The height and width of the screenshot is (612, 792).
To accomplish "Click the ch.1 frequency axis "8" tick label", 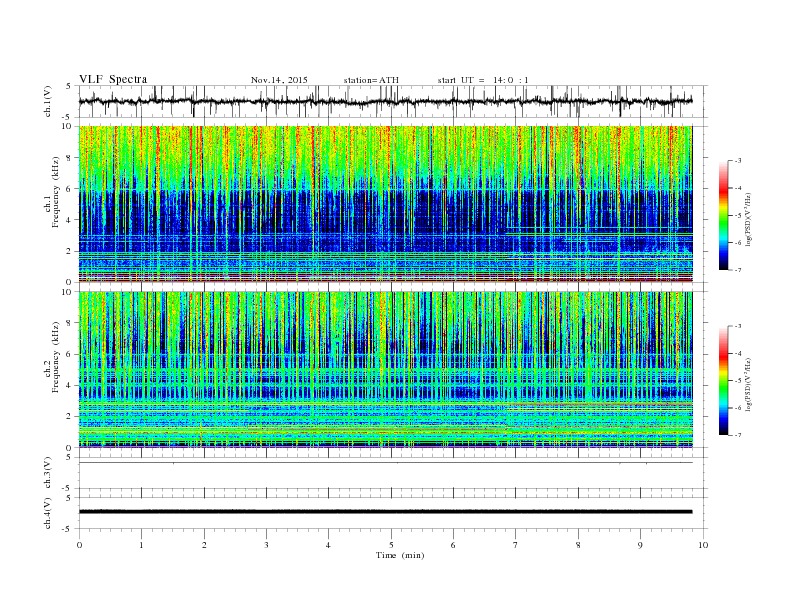I will click(x=69, y=158).
